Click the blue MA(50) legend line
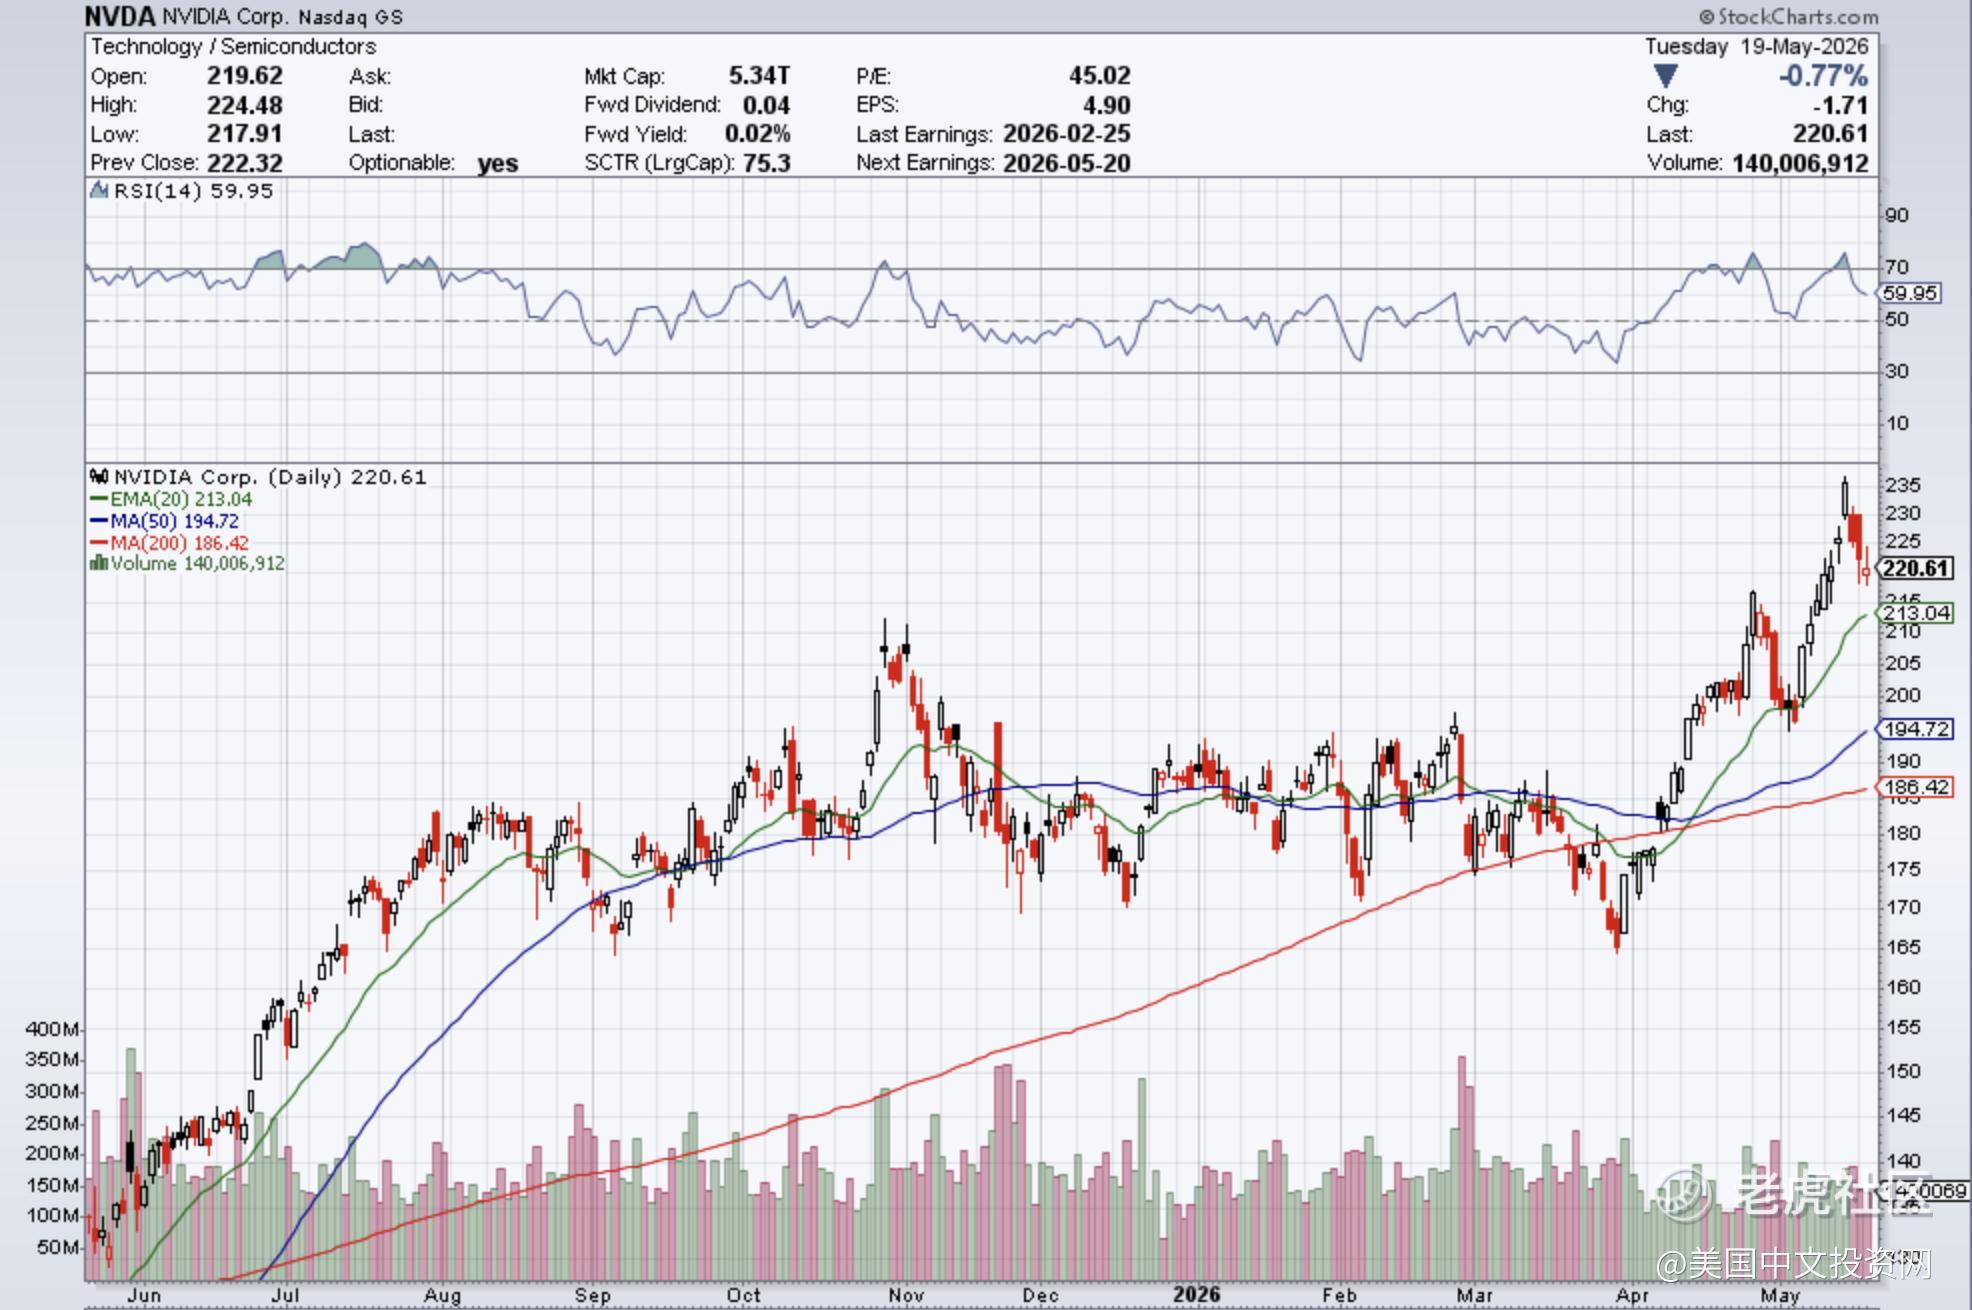1972x1310 pixels. (x=99, y=521)
